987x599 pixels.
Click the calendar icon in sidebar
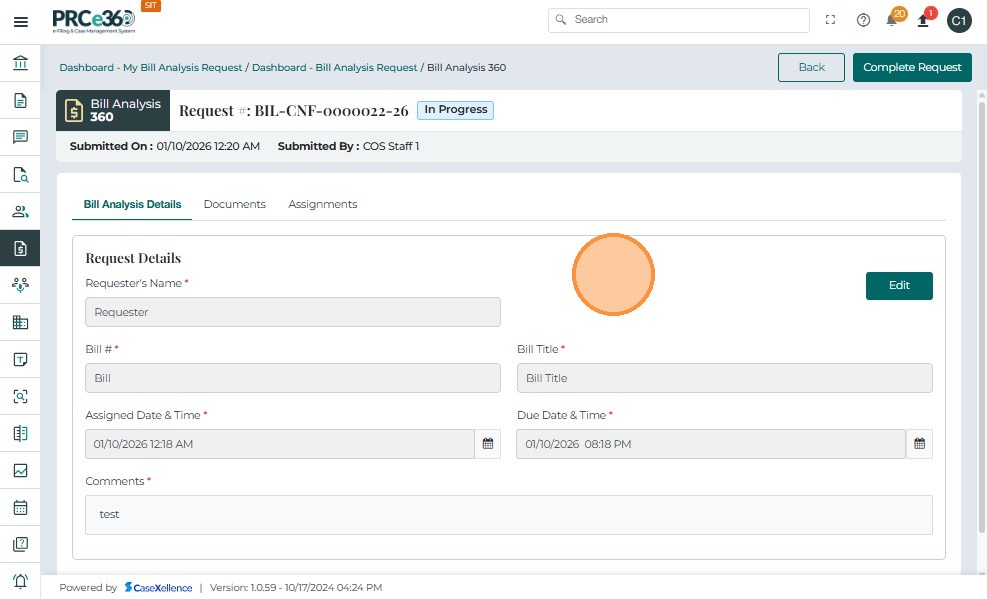point(20,507)
